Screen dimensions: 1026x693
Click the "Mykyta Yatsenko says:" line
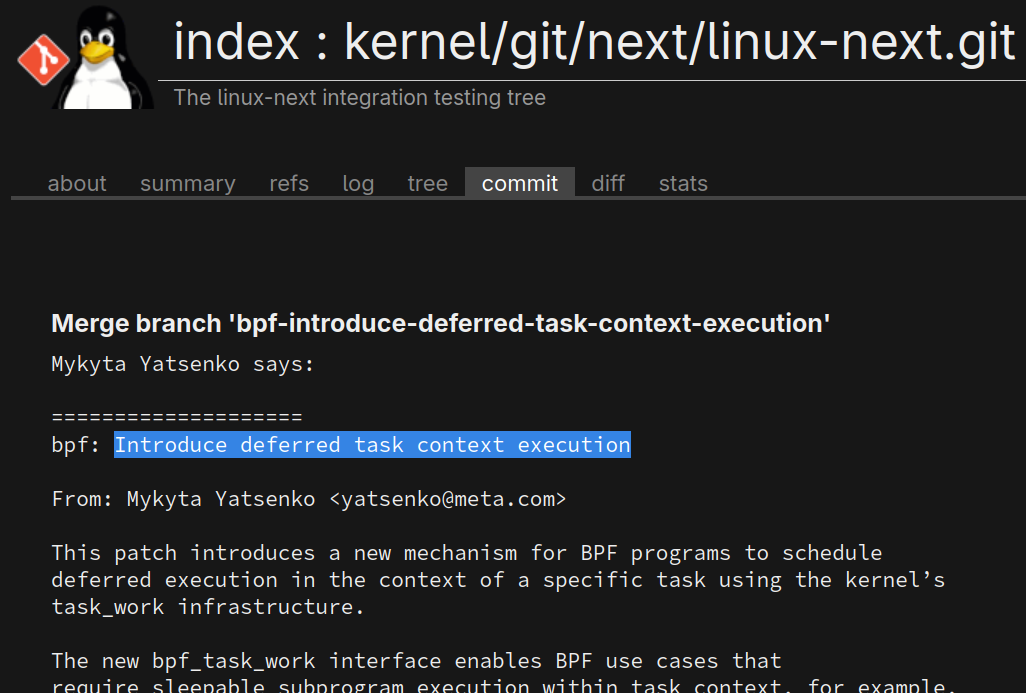[x=183, y=364]
